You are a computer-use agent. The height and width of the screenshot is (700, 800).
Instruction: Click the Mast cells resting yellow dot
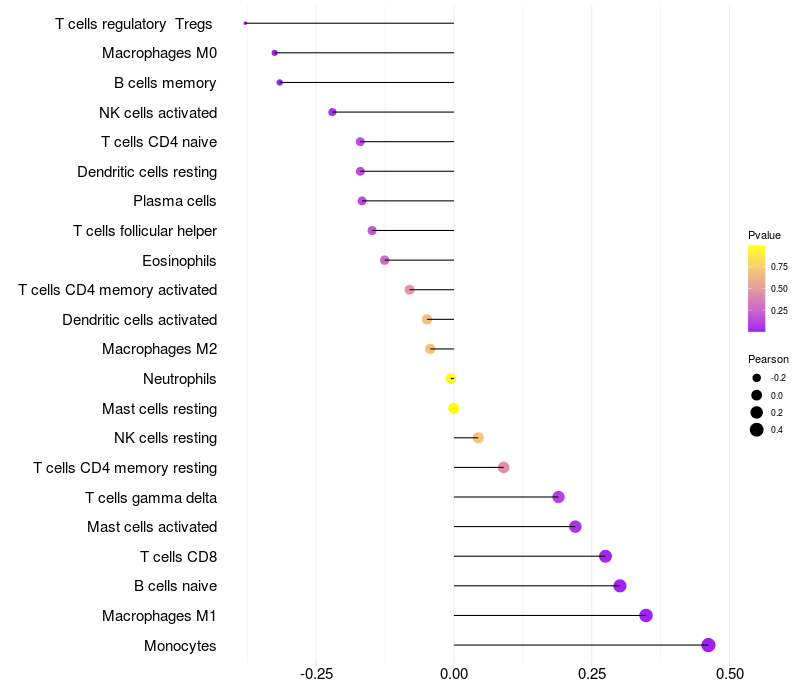(454, 408)
